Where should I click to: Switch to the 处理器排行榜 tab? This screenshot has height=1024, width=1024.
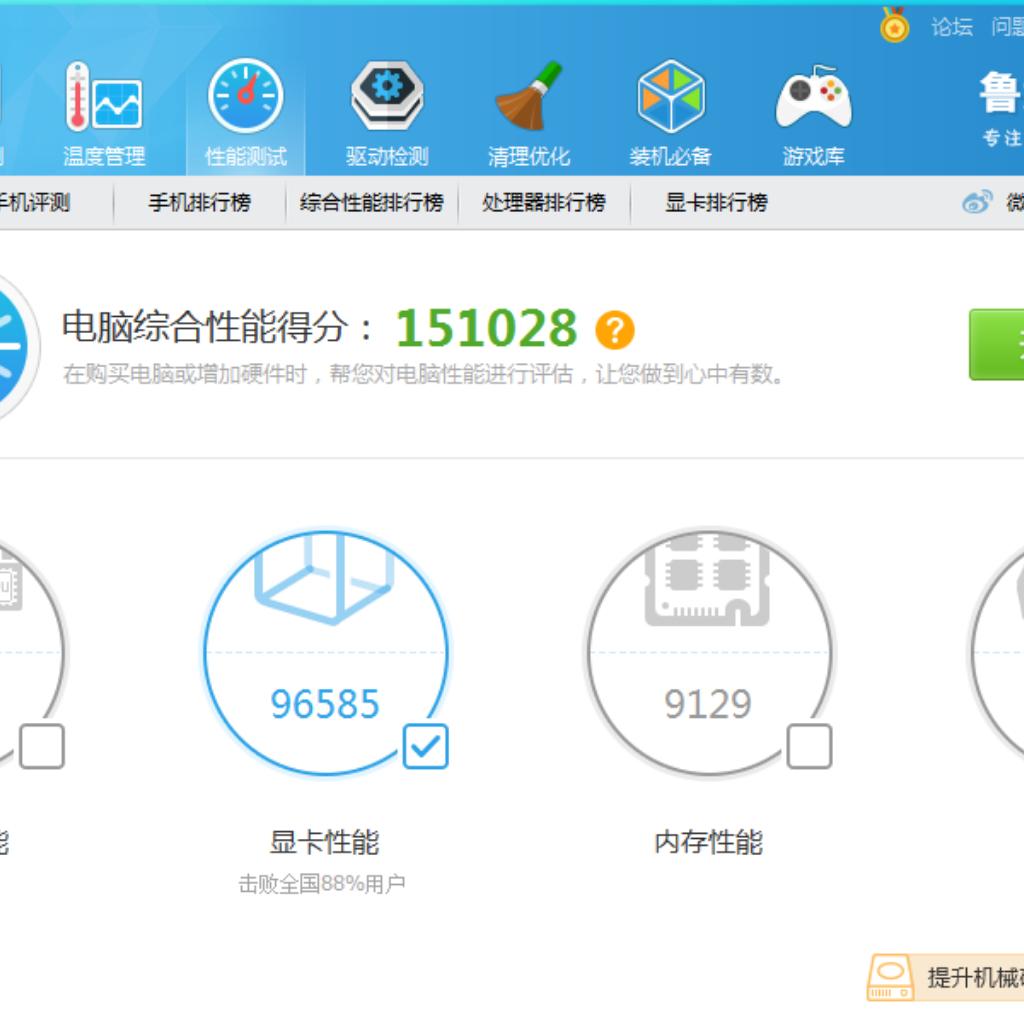pyautogui.click(x=543, y=203)
